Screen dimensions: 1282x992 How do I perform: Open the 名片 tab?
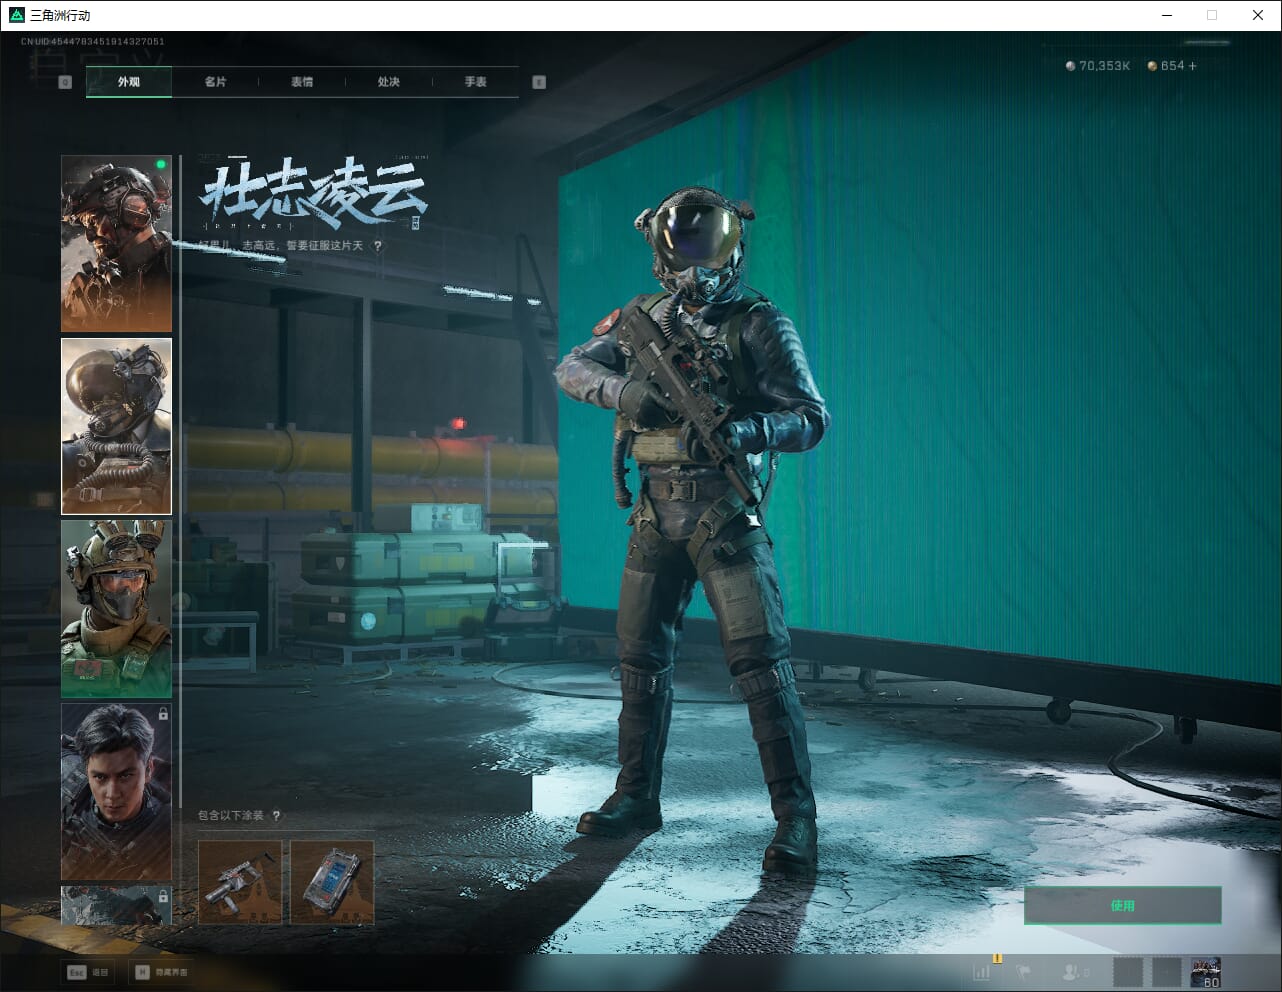215,82
